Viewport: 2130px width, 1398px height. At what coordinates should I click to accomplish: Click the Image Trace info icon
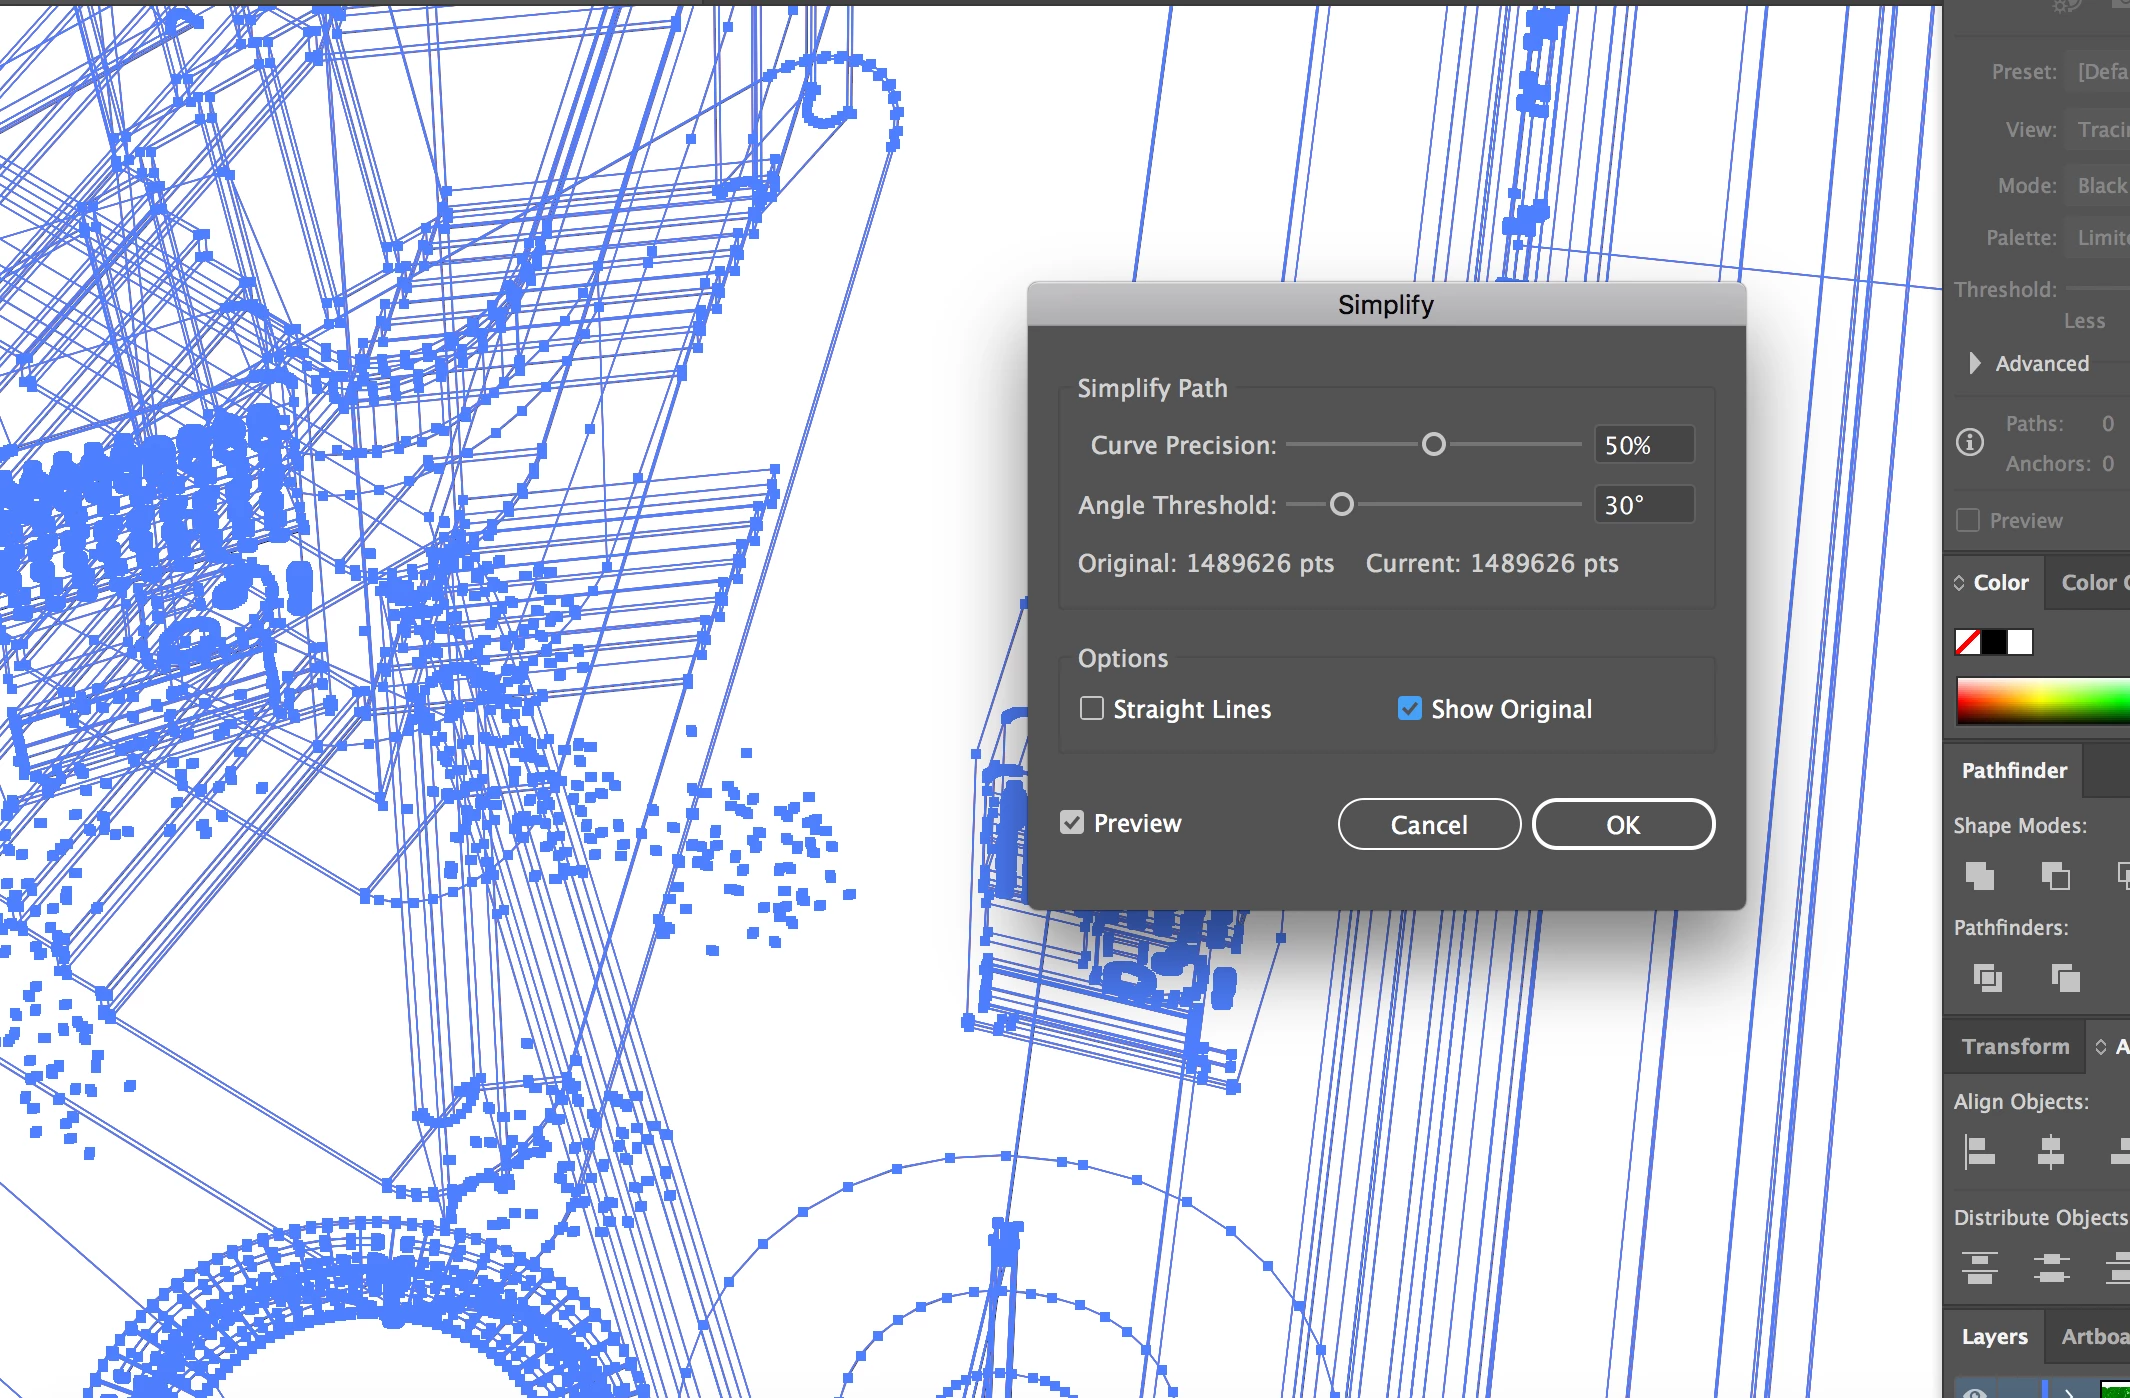click(1970, 442)
